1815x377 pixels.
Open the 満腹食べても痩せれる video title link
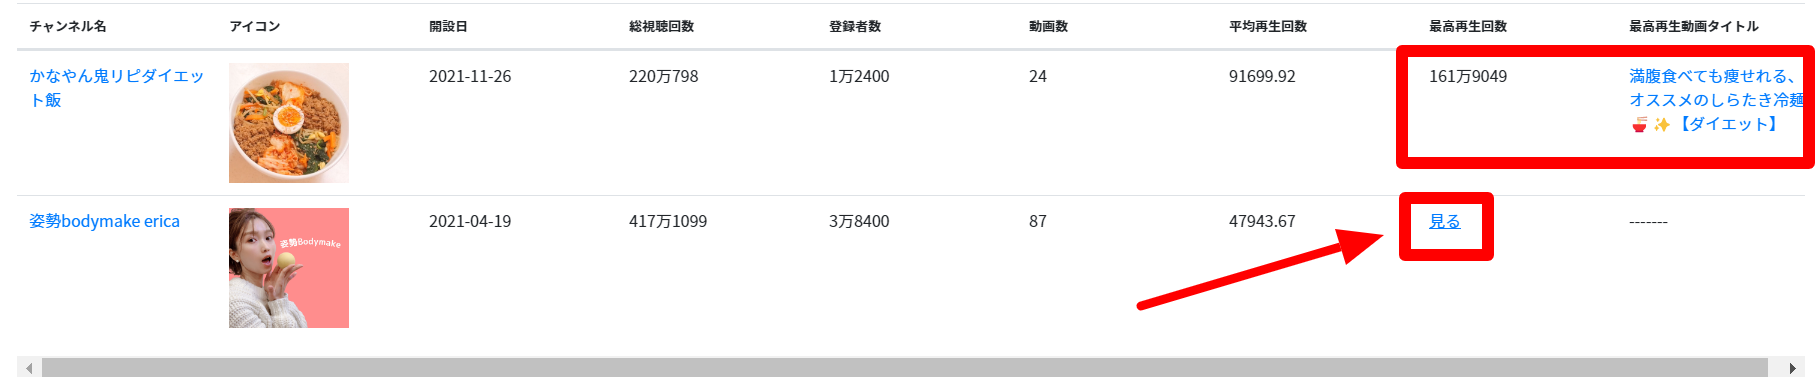click(1717, 100)
